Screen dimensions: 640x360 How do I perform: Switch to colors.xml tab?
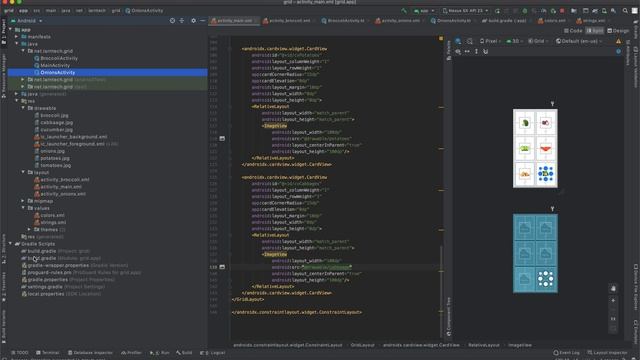coord(554,20)
